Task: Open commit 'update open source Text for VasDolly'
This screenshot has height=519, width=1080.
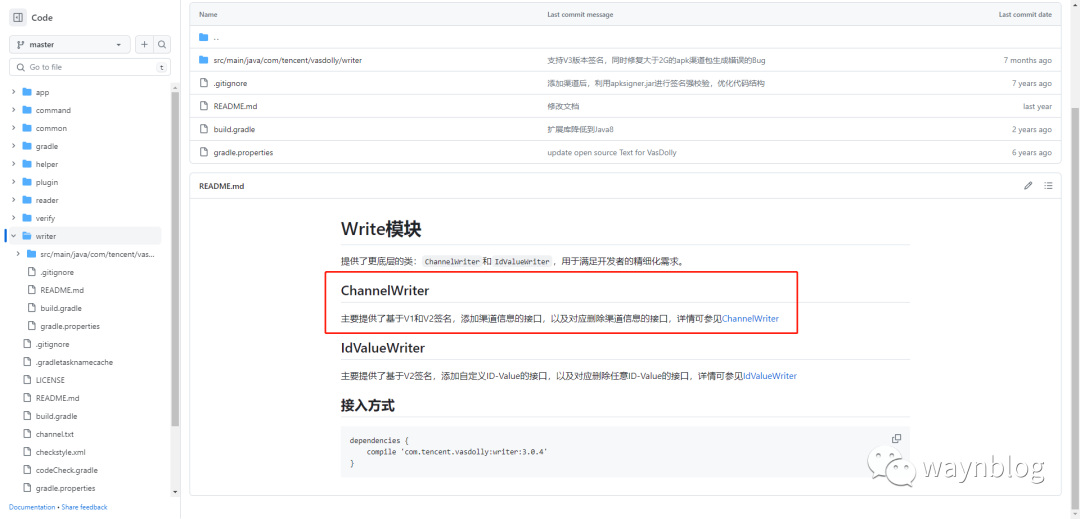Action: click(x=612, y=152)
